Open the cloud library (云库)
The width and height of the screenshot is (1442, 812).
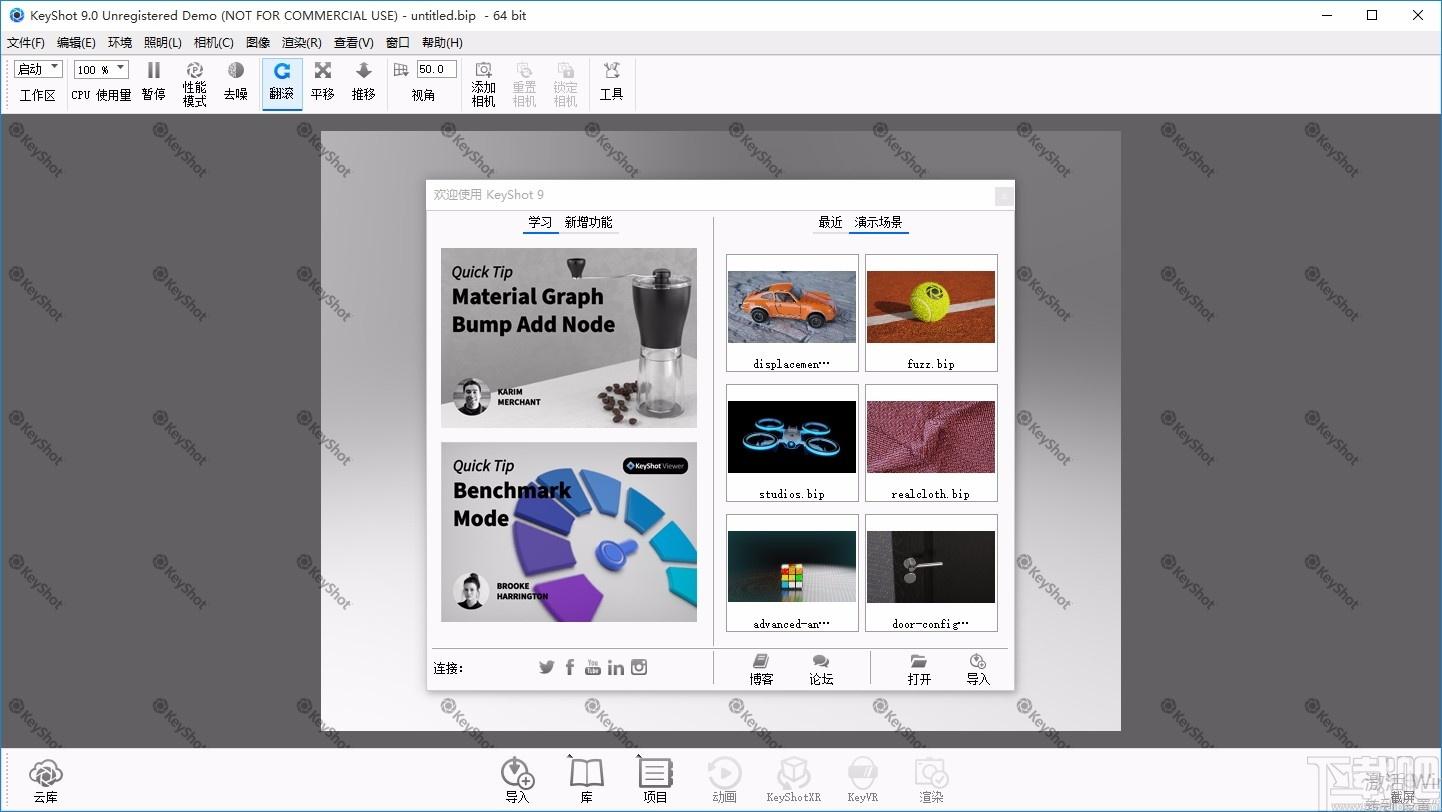(x=46, y=781)
